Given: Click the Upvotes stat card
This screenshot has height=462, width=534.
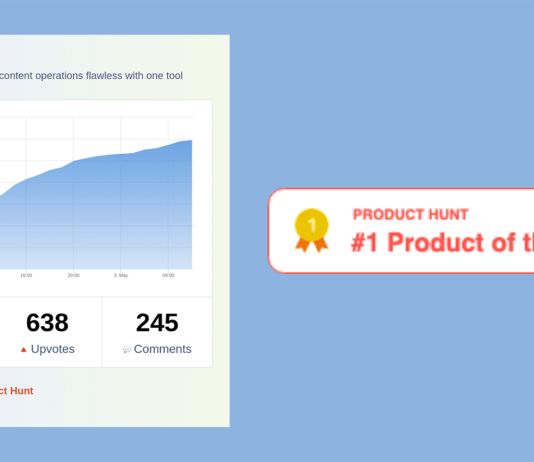Looking at the screenshot, I should [51, 332].
